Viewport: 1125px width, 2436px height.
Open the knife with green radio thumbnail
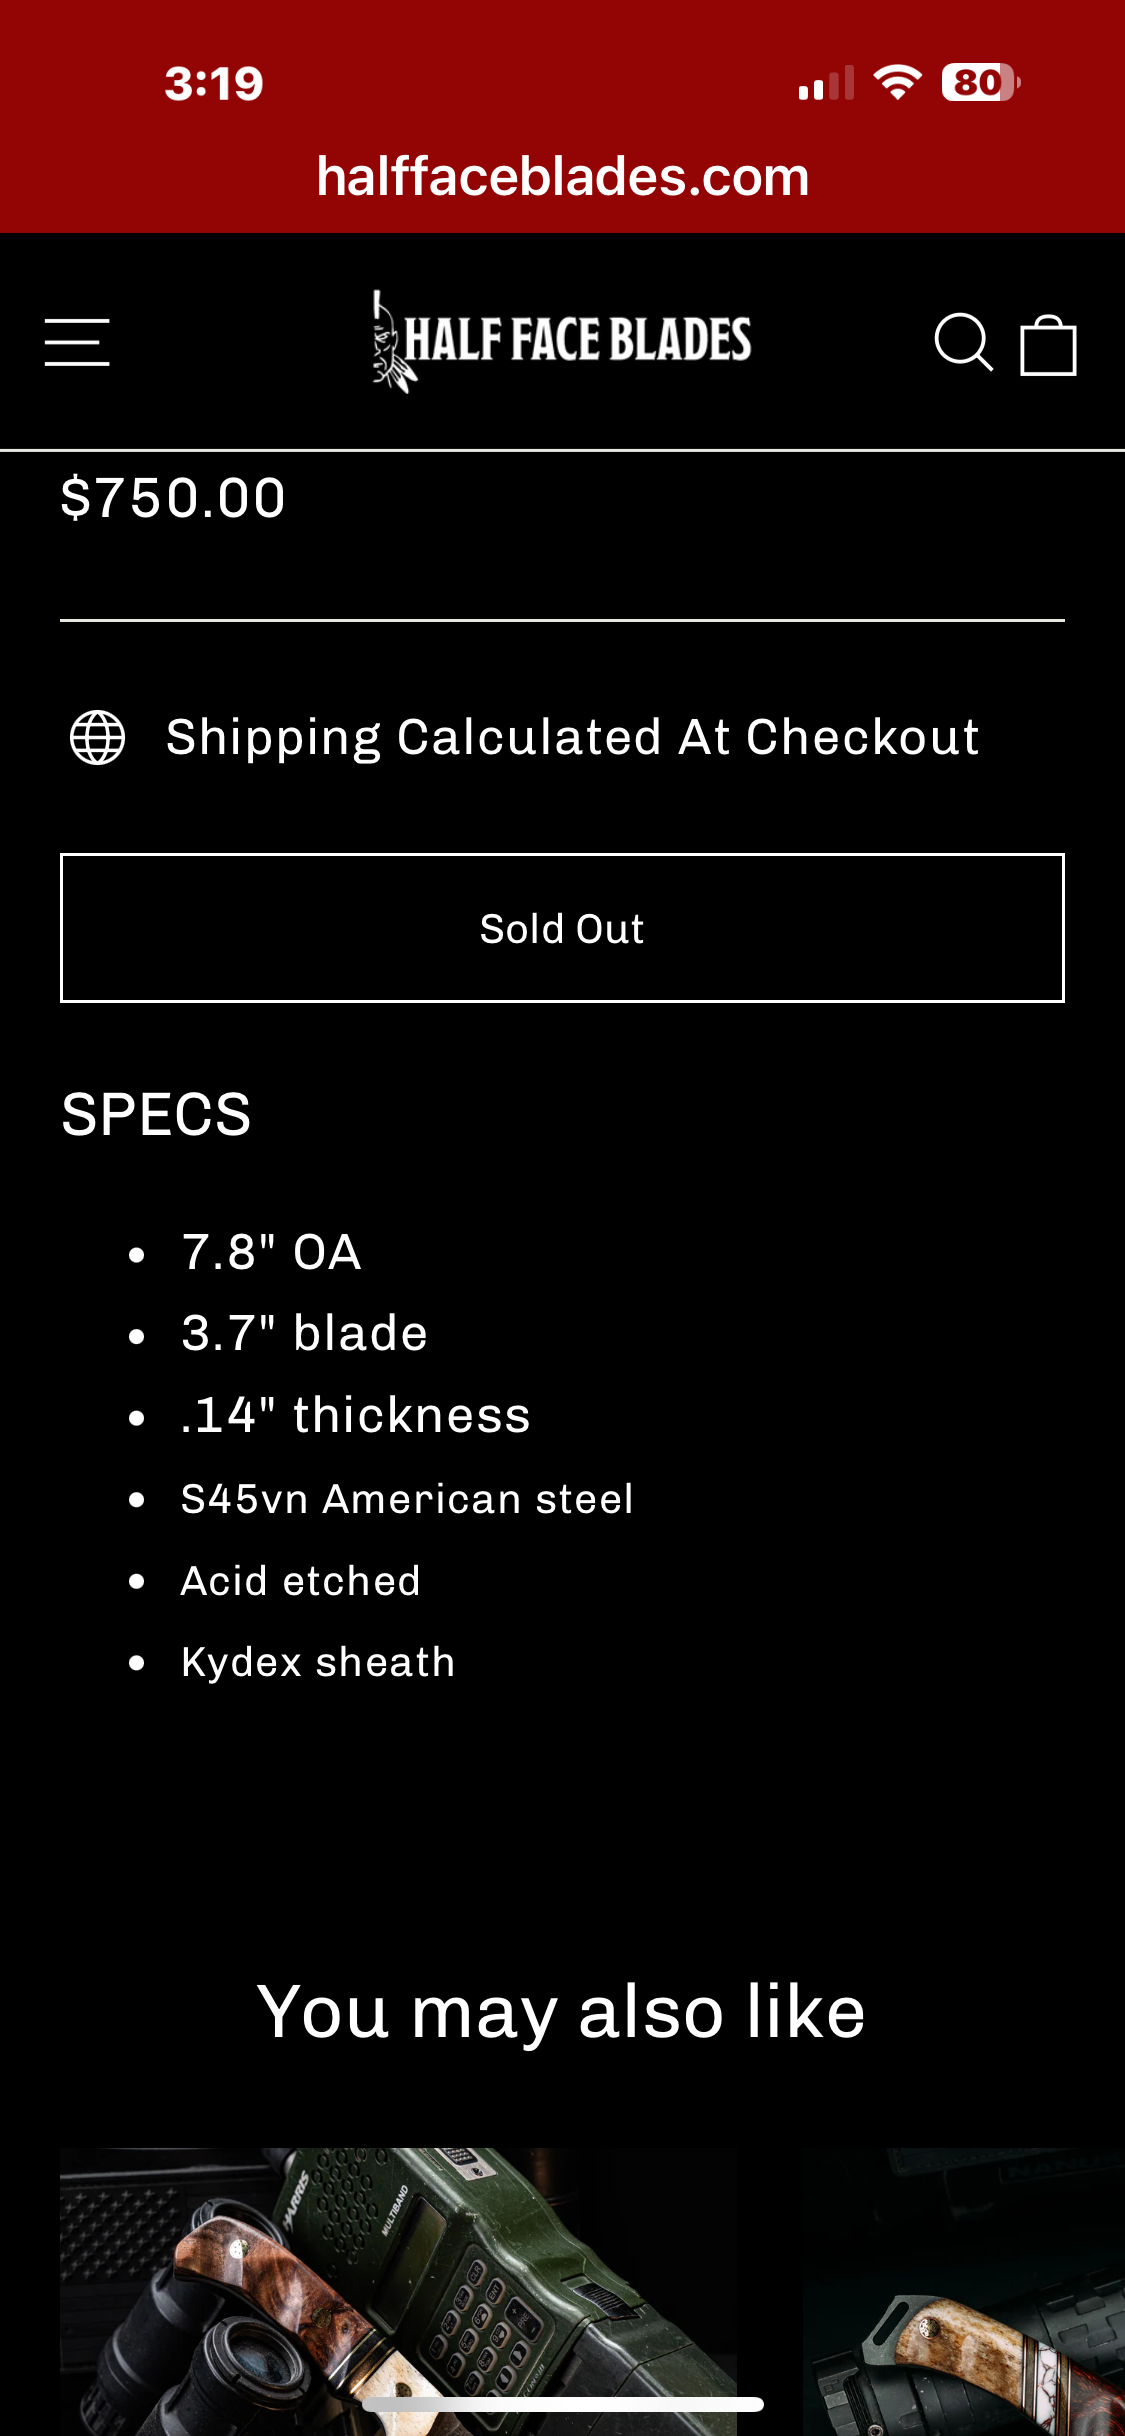(x=398, y=2290)
